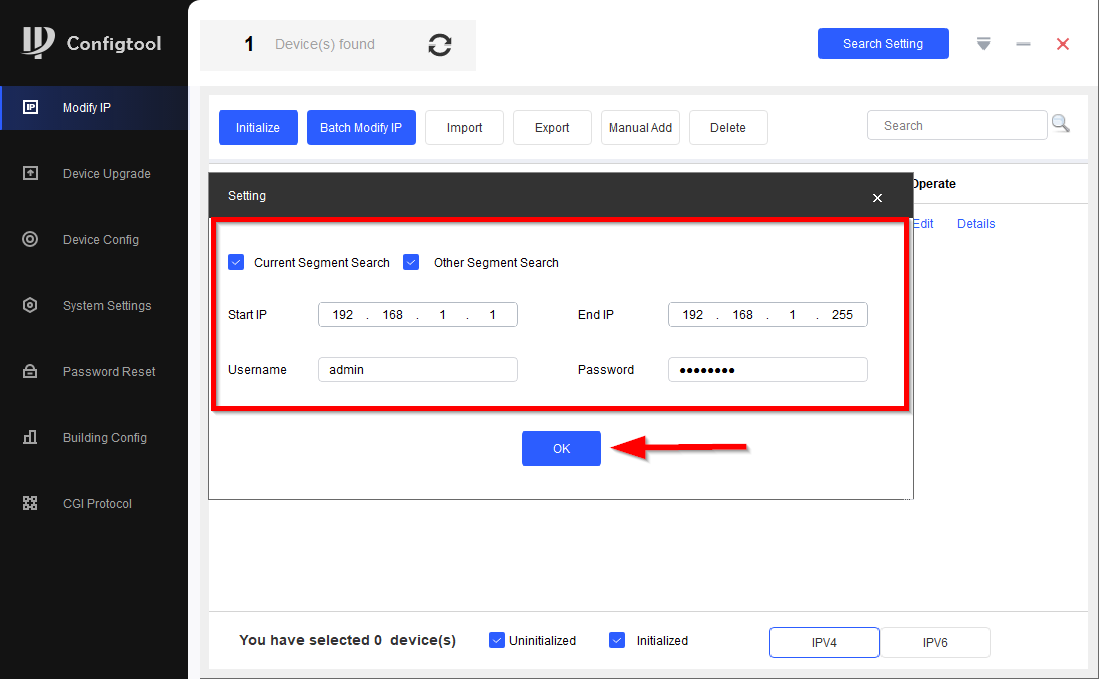
Task: Open the Building Config sidebar icon
Action: (x=30, y=437)
